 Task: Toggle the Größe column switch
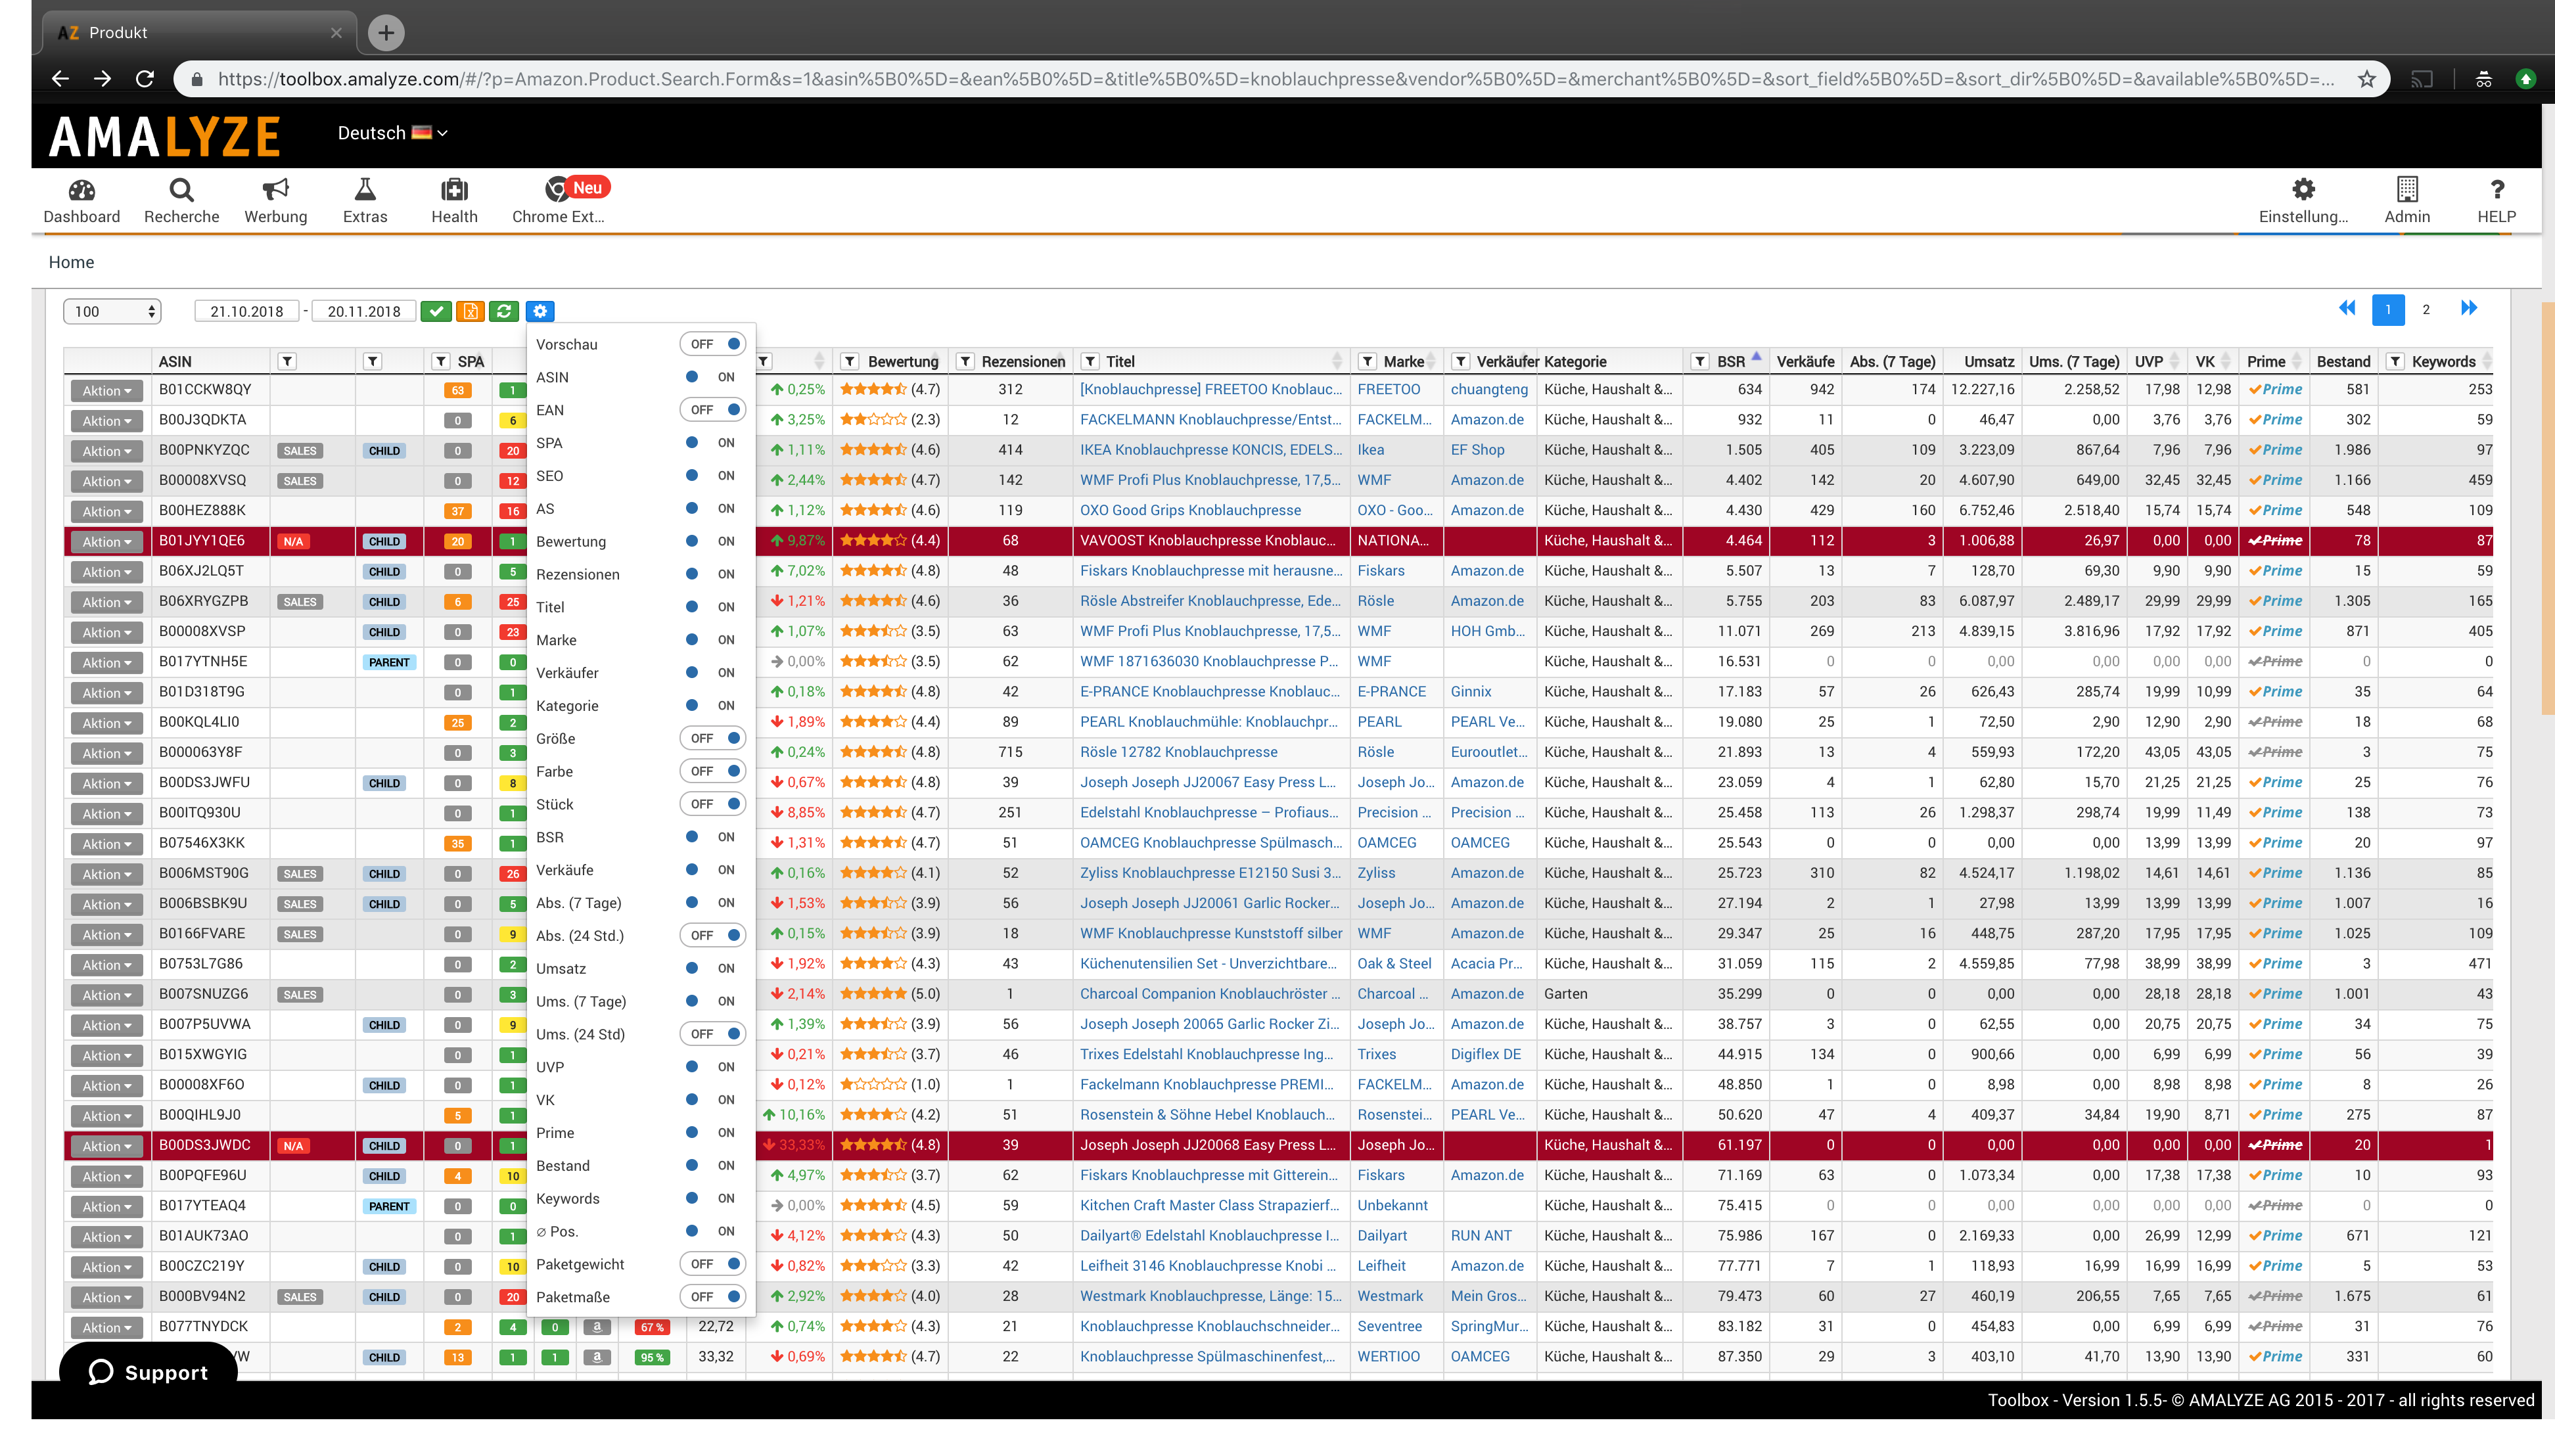[x=713, y=738]
